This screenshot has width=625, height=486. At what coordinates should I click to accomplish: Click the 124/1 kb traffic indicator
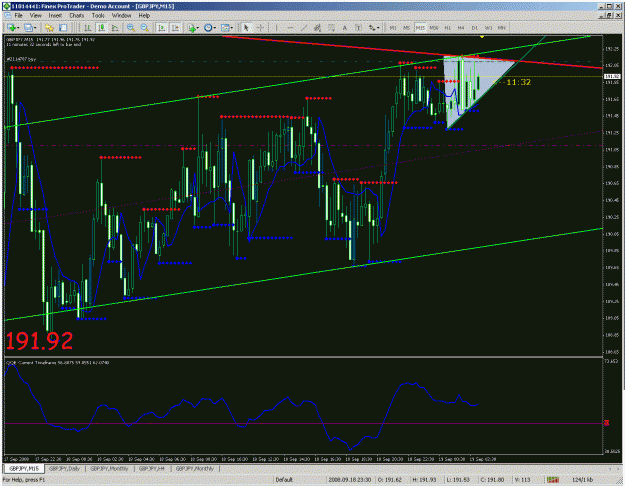tap(583, 480)
